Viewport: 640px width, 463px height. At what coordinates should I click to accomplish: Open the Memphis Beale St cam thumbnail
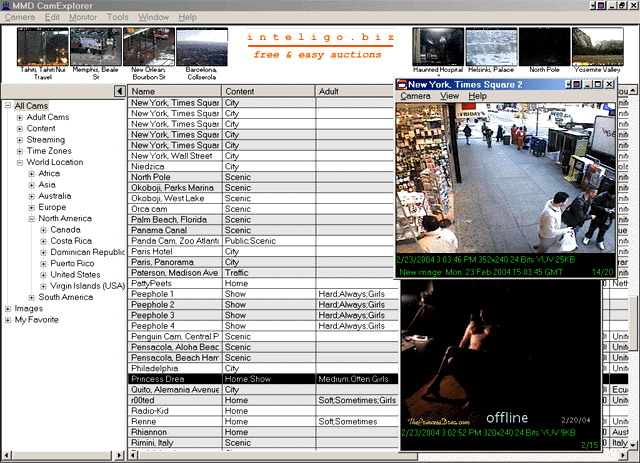click(x=96, y=47)
